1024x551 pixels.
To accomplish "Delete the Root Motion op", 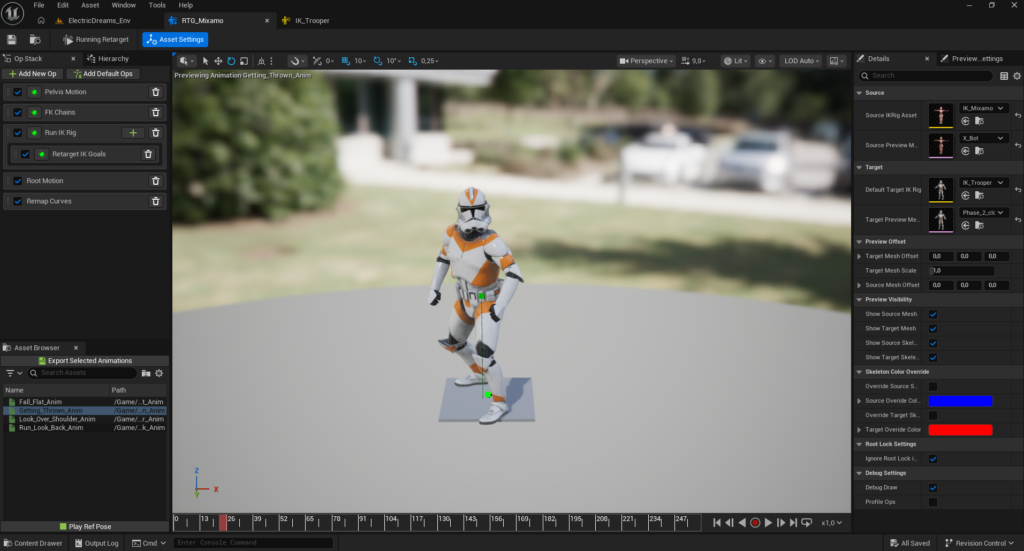I will point(155,181).
